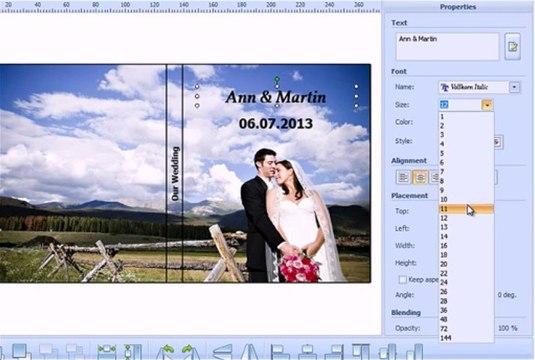Align object left icon in bottom toolbar
Screen dimensions: 535x360
pyautogui.click(x=279, y=352)
